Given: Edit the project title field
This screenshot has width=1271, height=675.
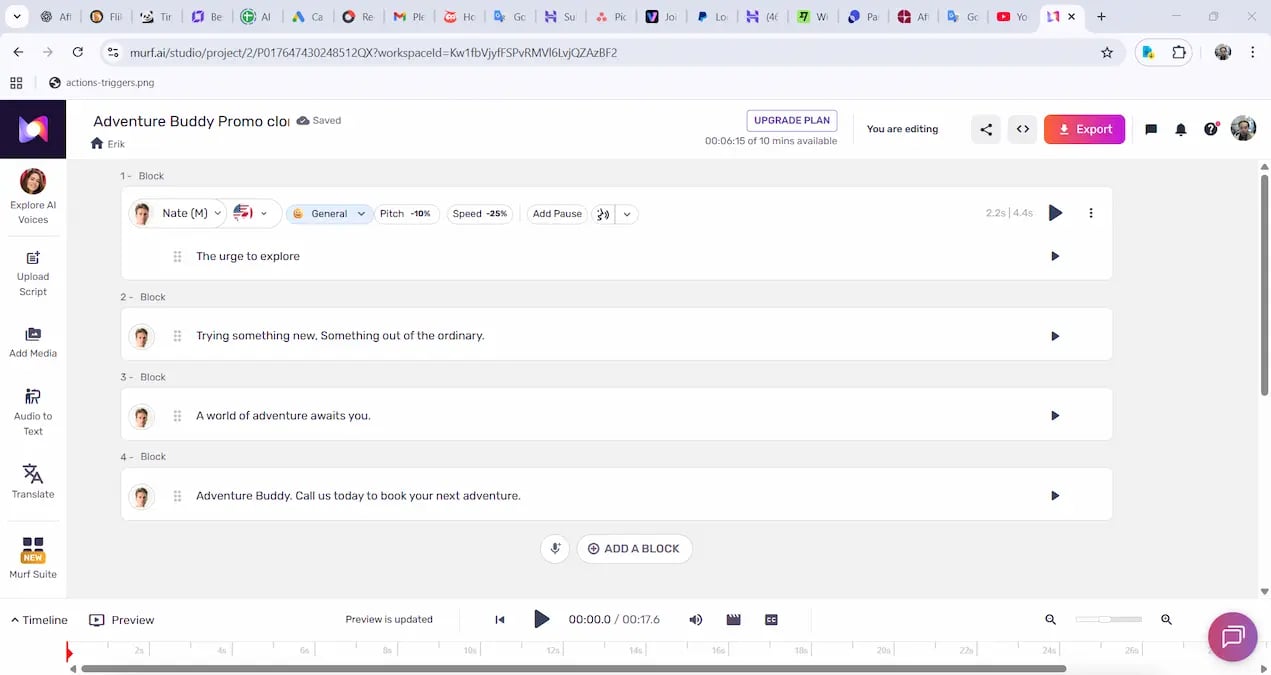Looking at the screenshot, I should coord(191,121).
